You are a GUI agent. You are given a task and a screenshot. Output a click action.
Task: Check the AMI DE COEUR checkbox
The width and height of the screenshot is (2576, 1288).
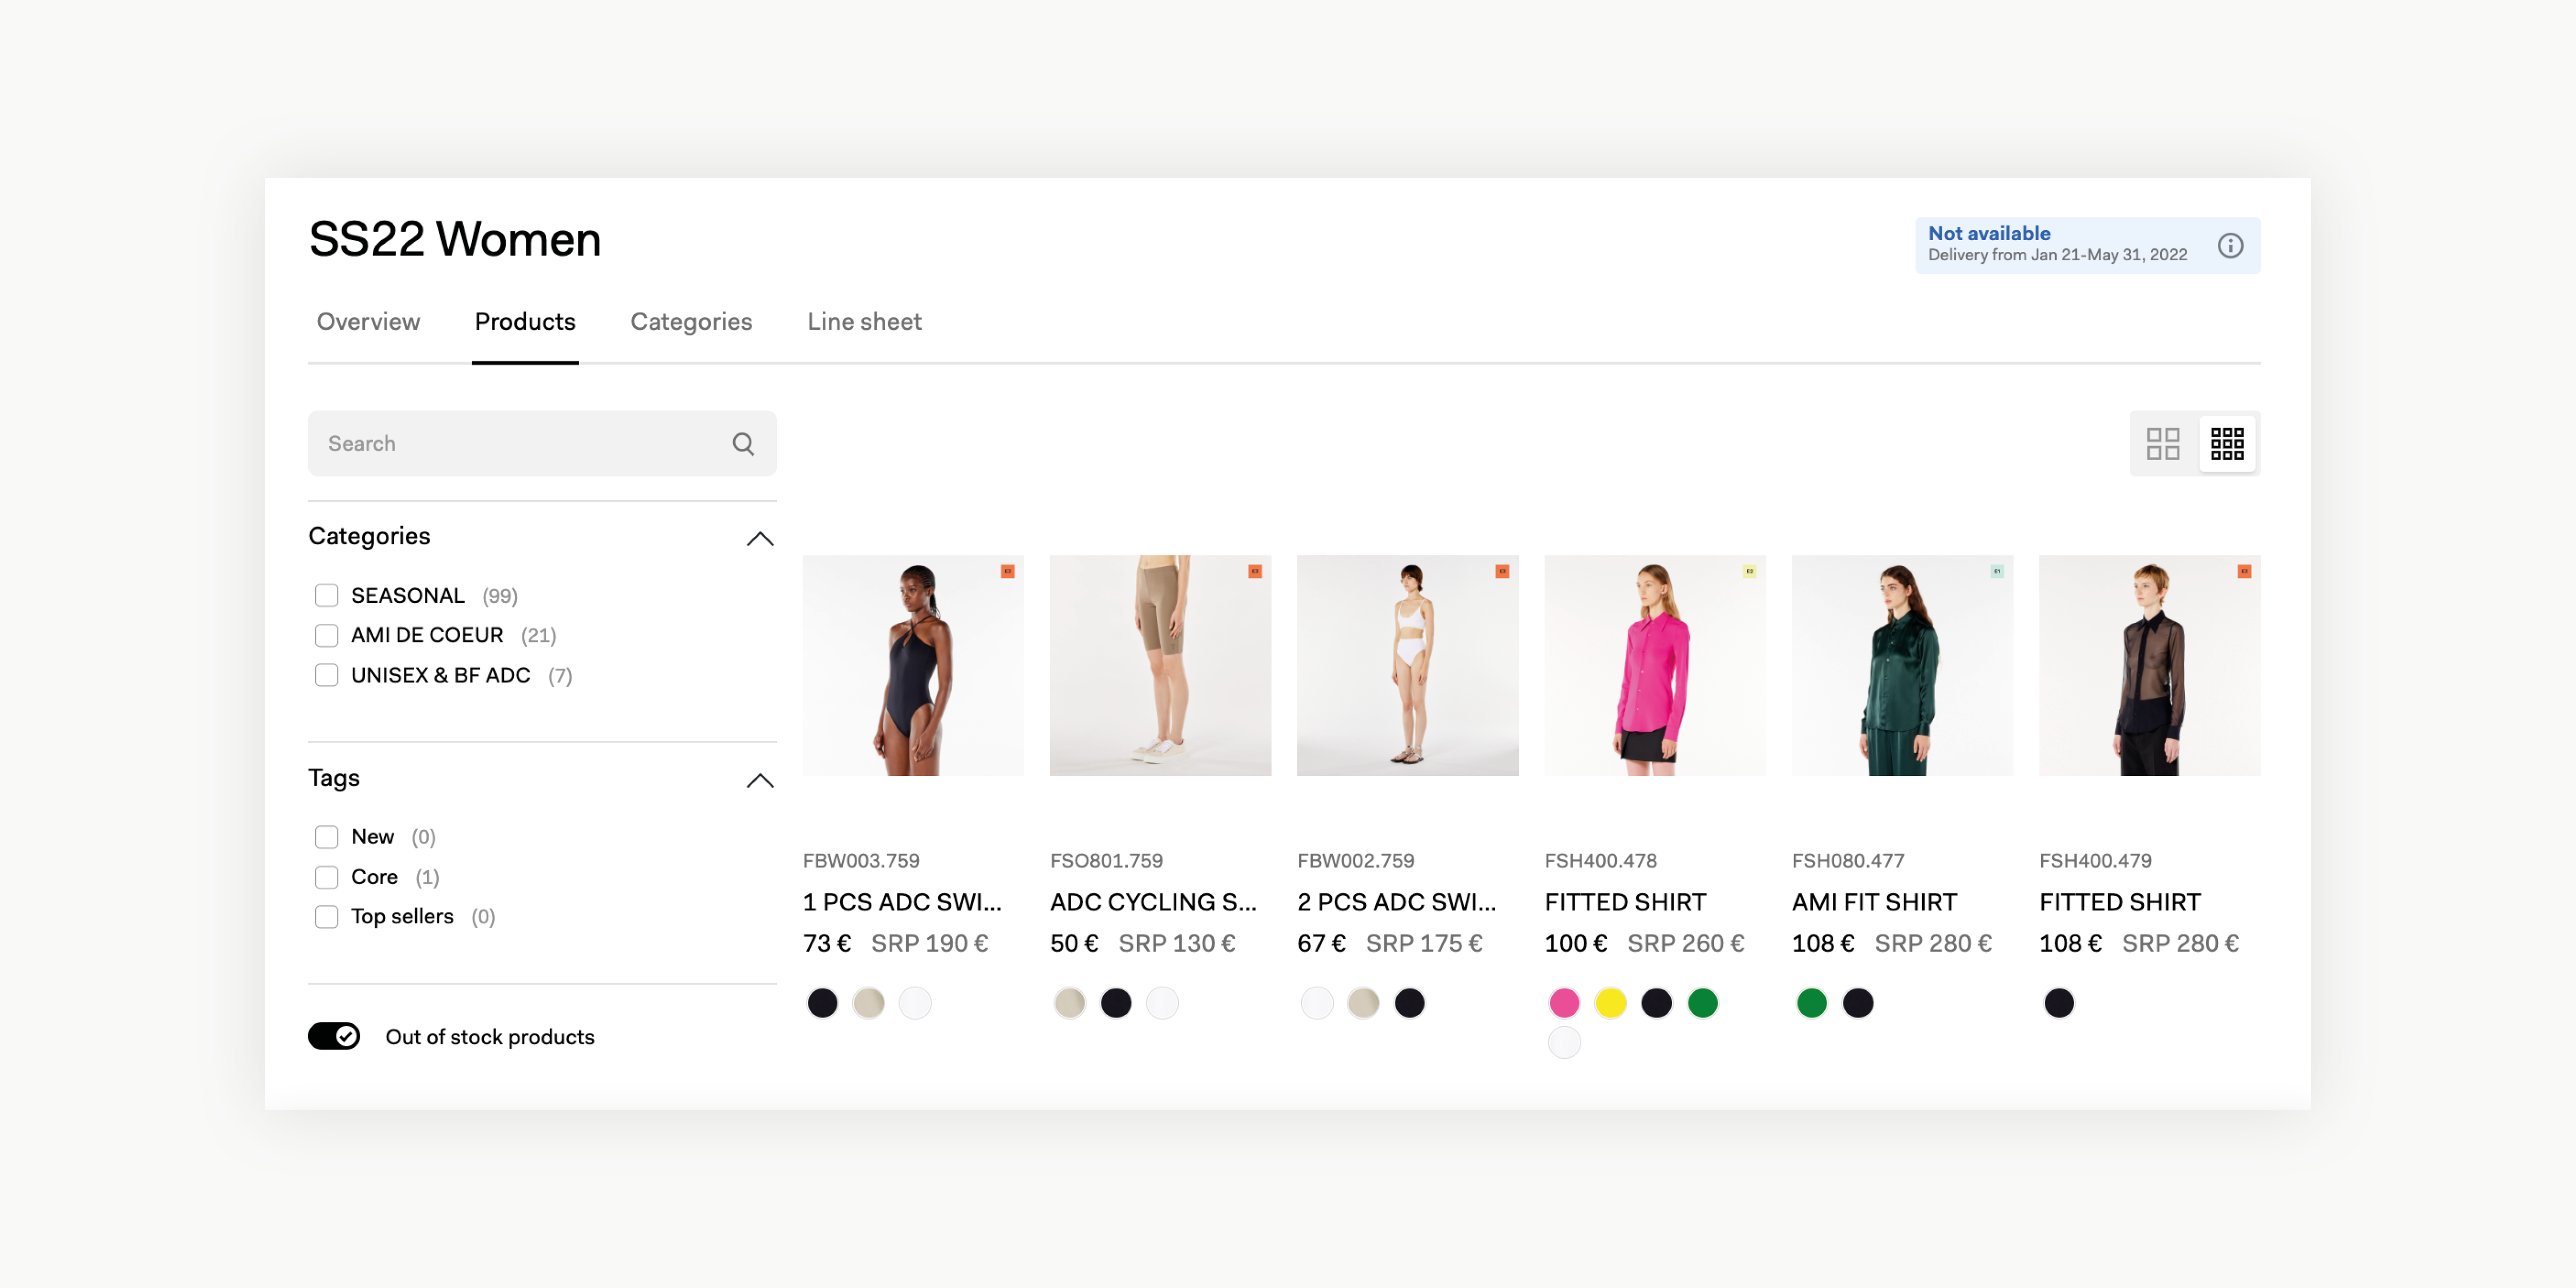[326, 635]
